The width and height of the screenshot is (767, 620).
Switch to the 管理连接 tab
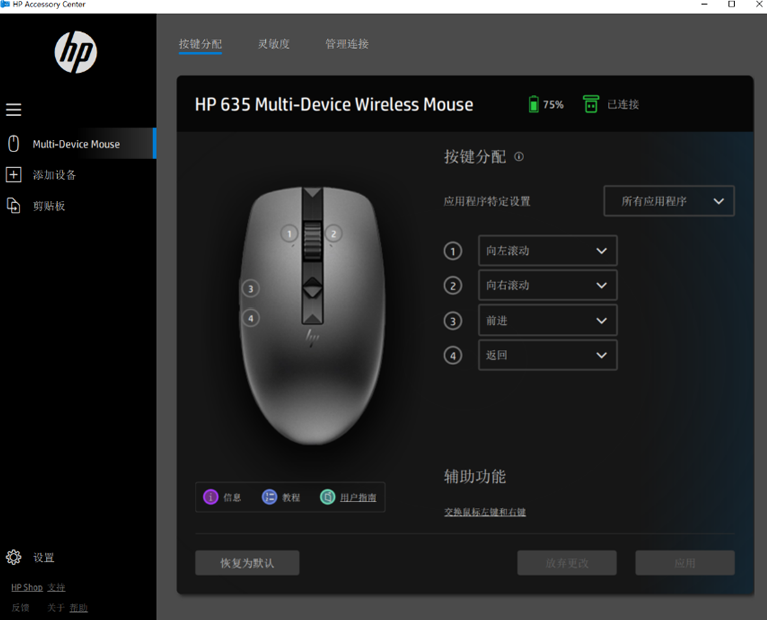pyautogui.click(x=347, y=44)
